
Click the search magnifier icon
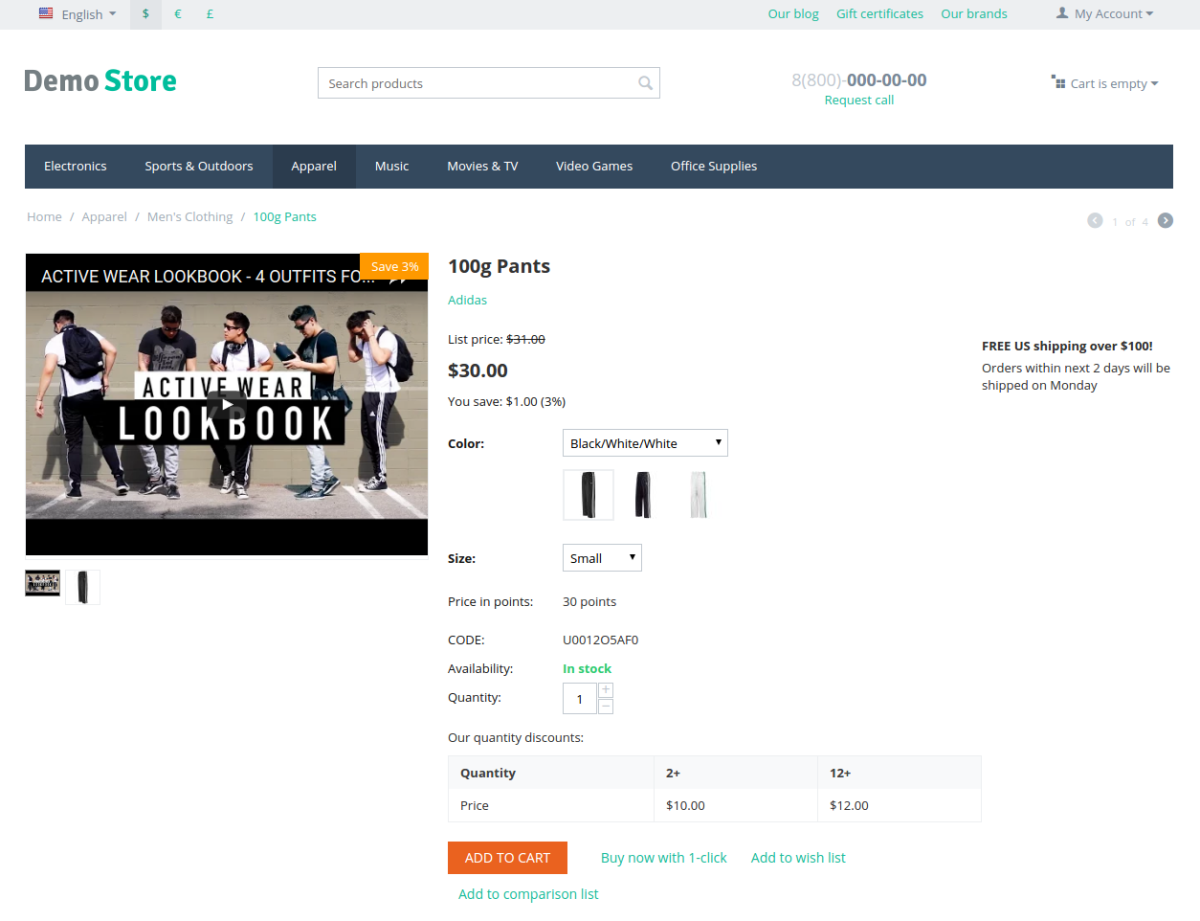coord(645,84)
